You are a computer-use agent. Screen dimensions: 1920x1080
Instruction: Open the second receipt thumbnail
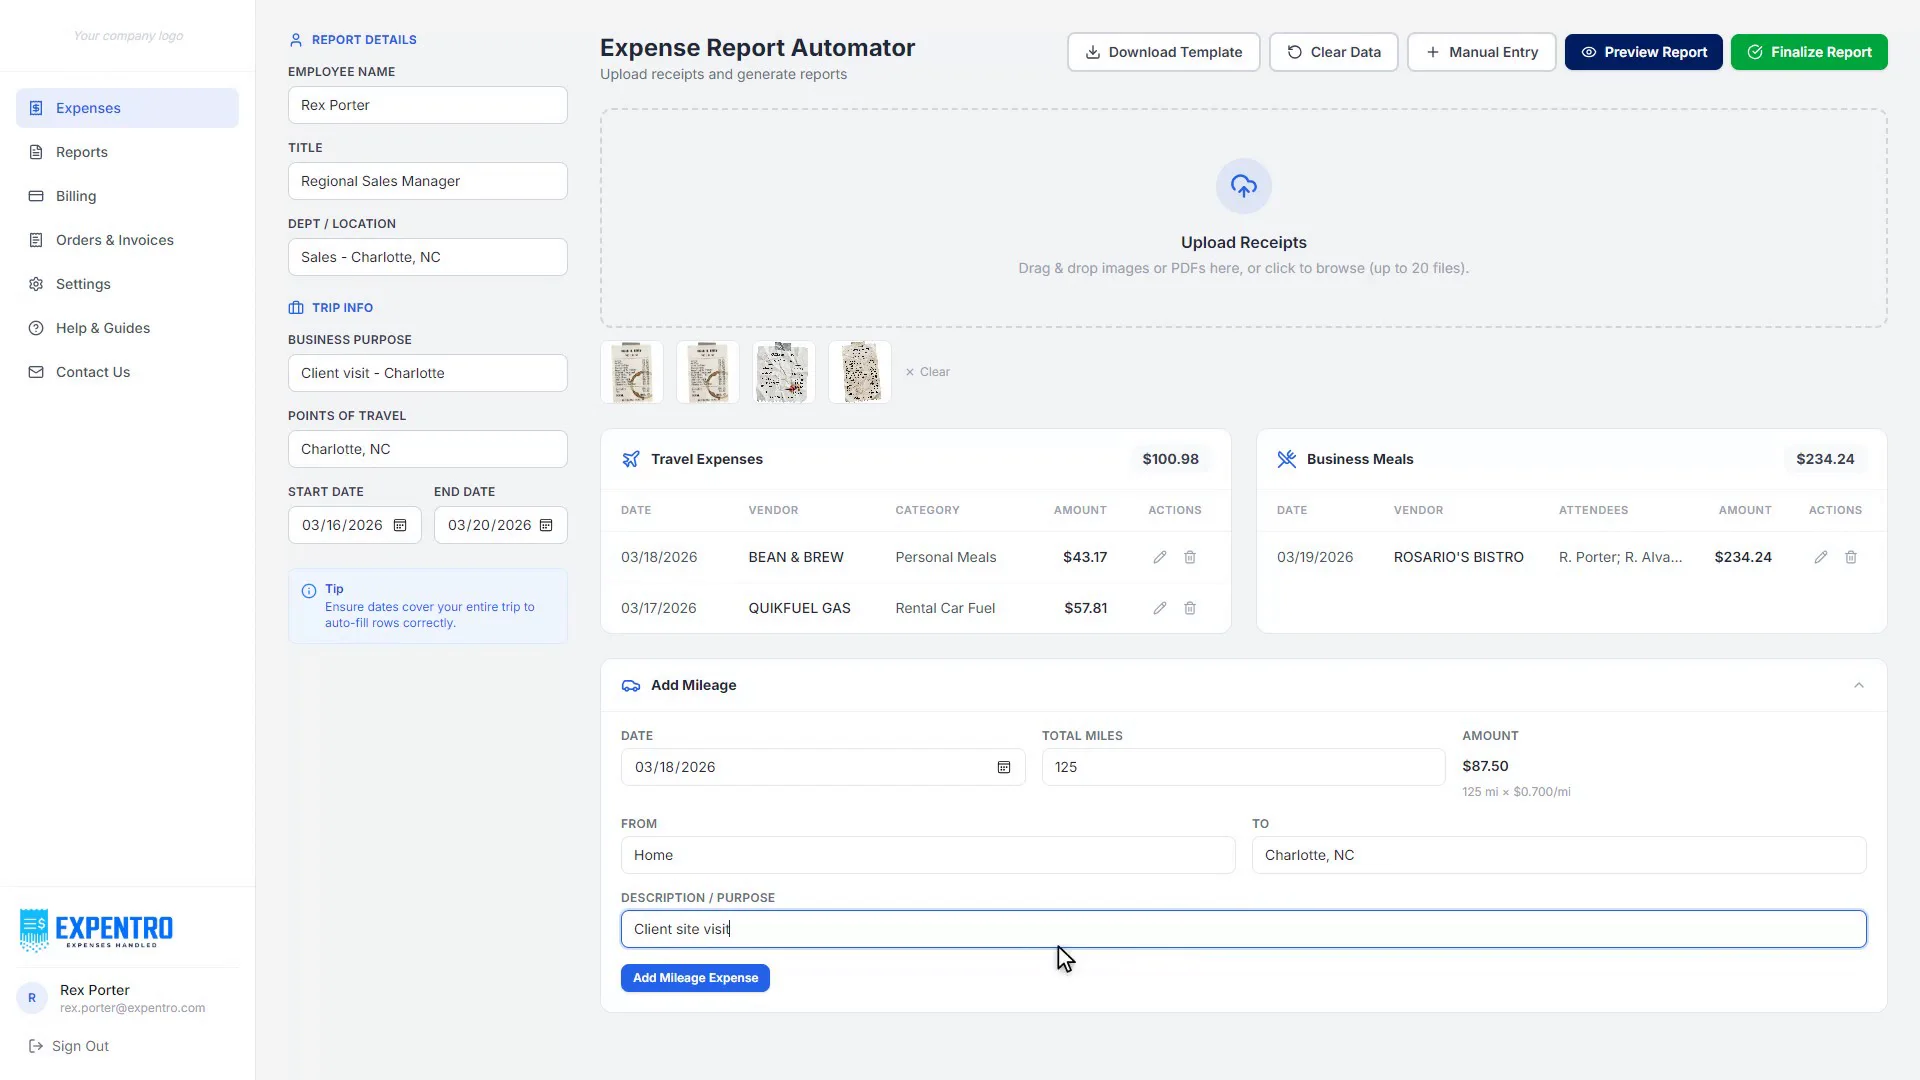[x=708, y=372]
